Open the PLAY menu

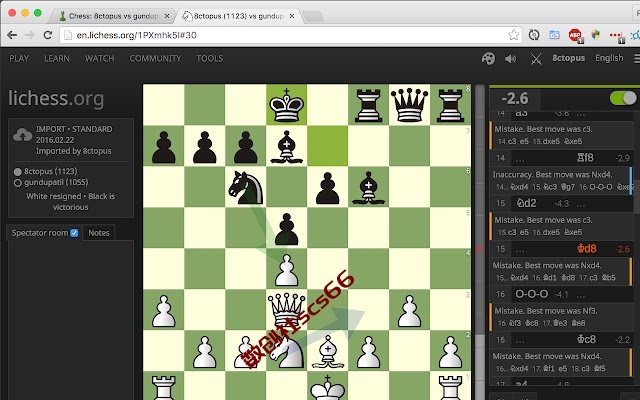tap(19, 58)
